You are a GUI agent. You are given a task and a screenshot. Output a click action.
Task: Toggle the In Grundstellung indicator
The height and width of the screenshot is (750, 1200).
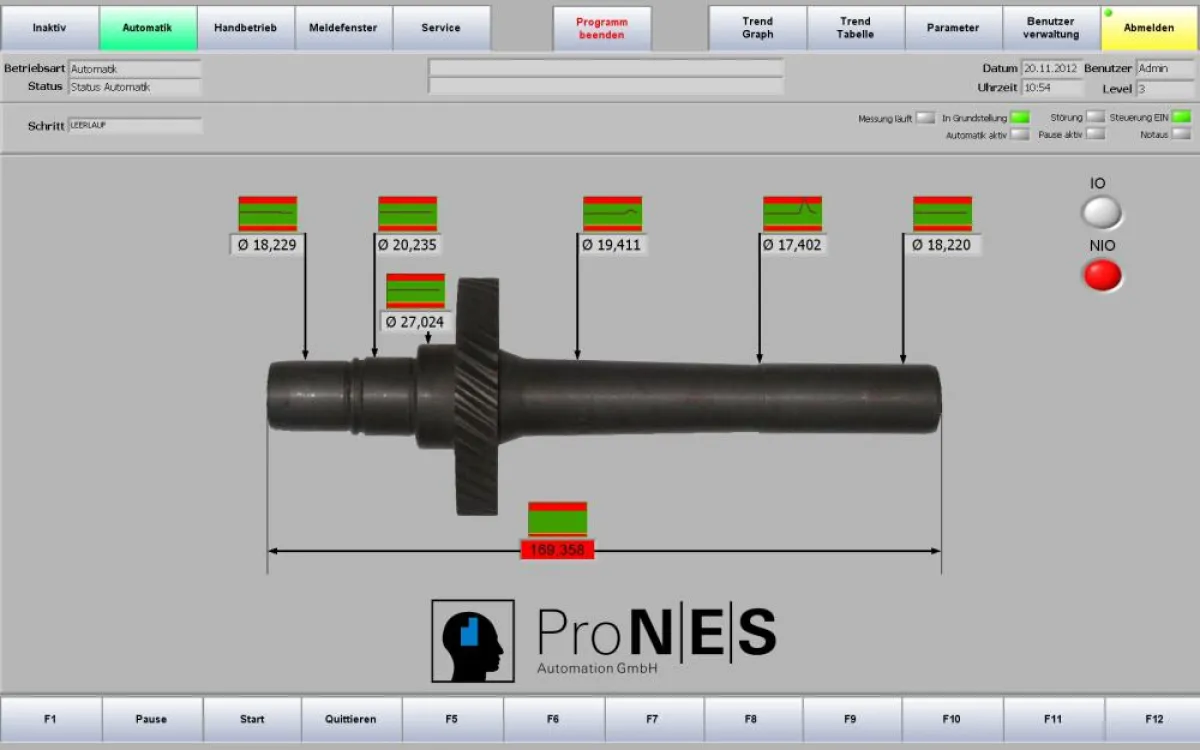1019,116
